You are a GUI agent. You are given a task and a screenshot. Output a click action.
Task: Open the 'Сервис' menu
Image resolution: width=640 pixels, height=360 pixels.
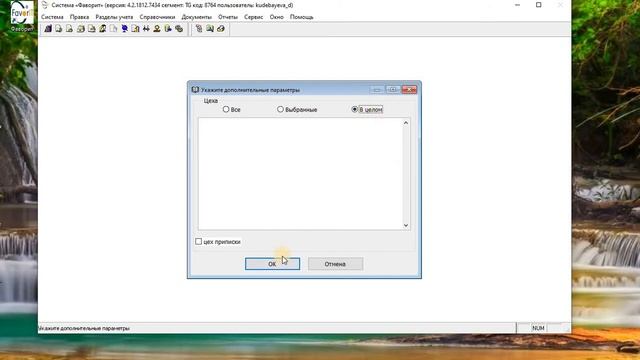253,17
